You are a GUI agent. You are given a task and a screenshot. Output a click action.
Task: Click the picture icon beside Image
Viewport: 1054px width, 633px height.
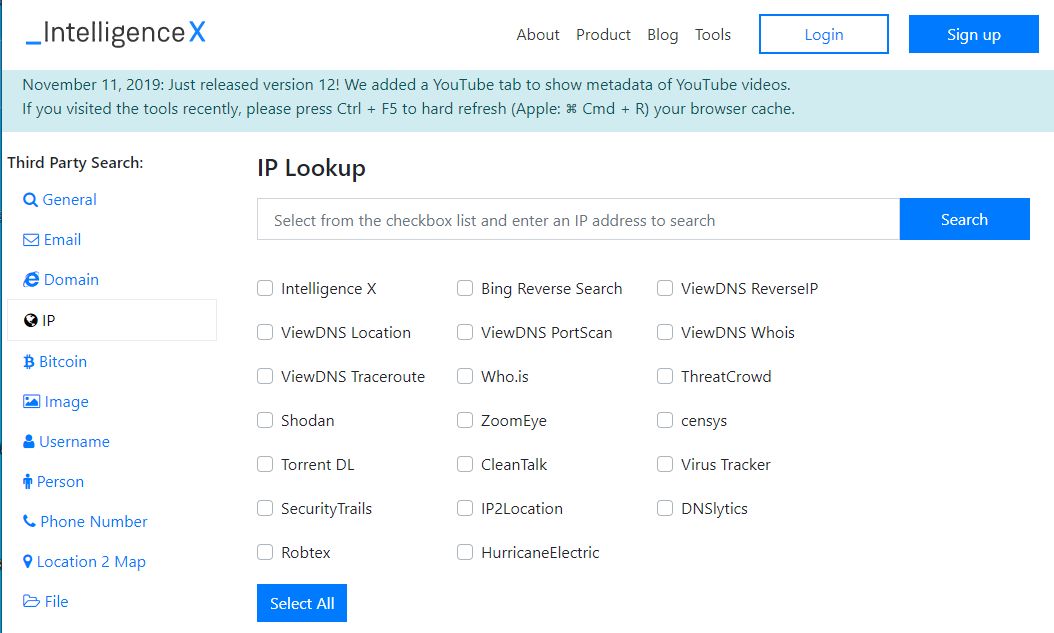pyautogui.click(x=31, y=402)
